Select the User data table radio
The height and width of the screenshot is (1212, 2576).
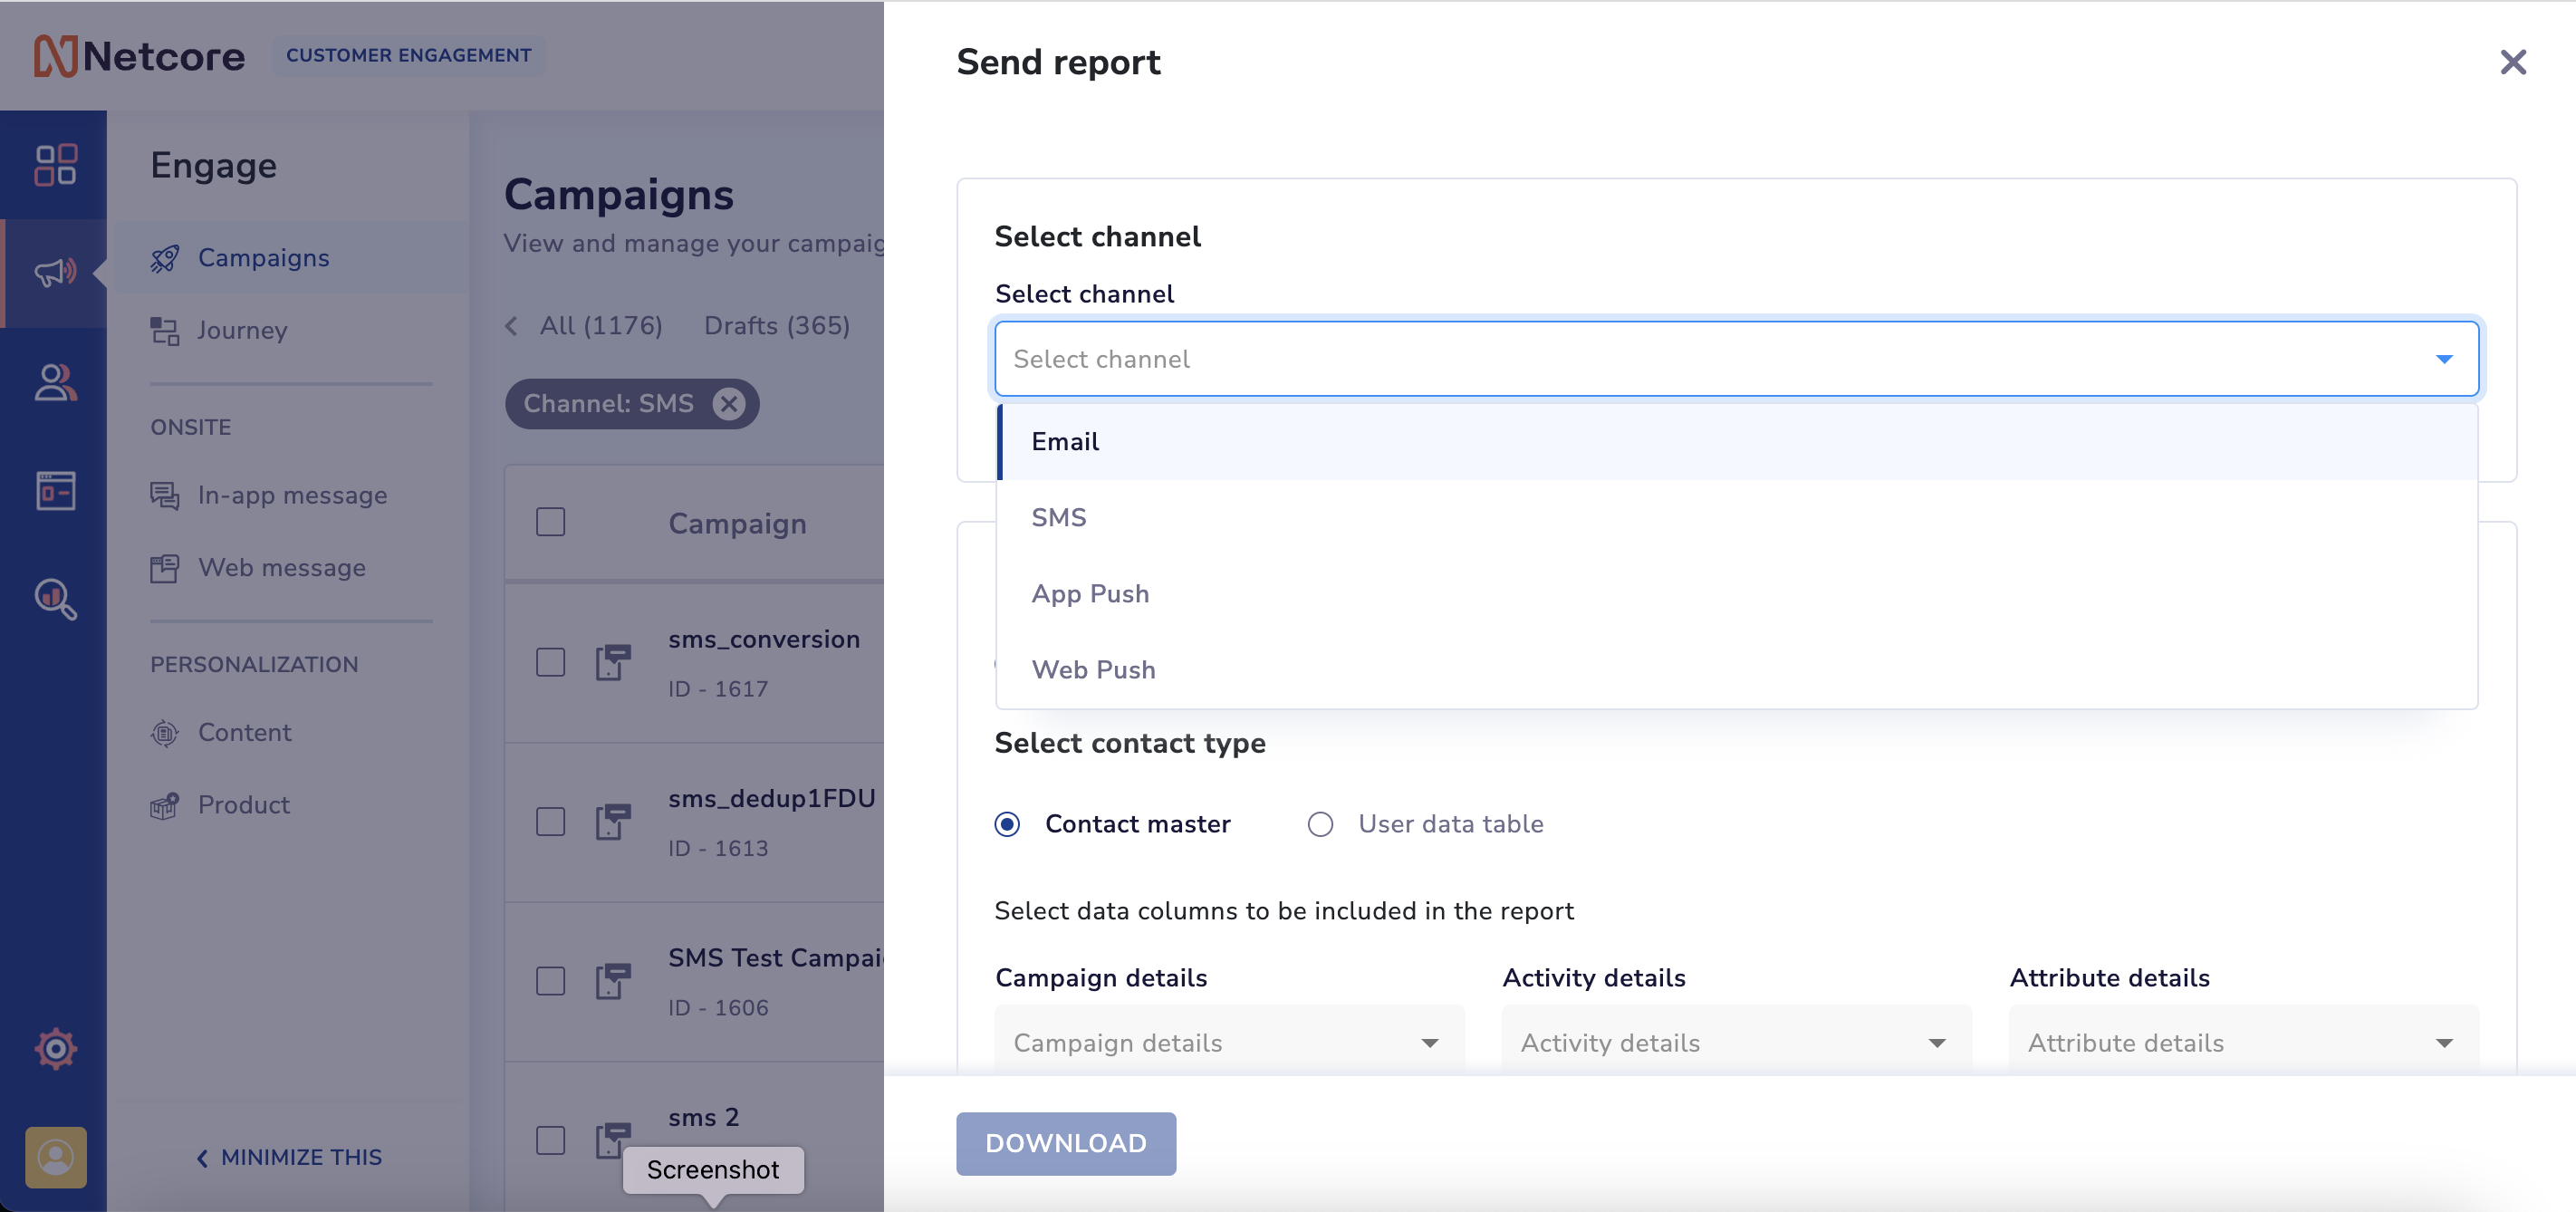[1320, 824]
